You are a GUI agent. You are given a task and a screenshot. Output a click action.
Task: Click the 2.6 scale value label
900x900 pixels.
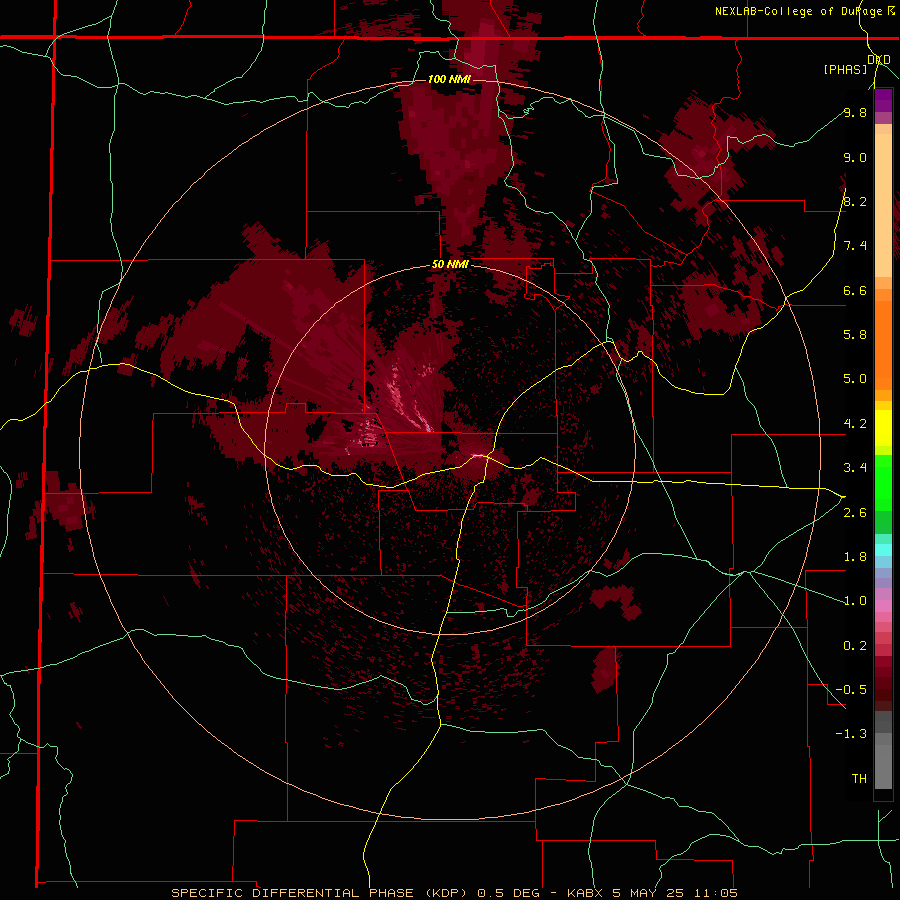click(855, 513)
